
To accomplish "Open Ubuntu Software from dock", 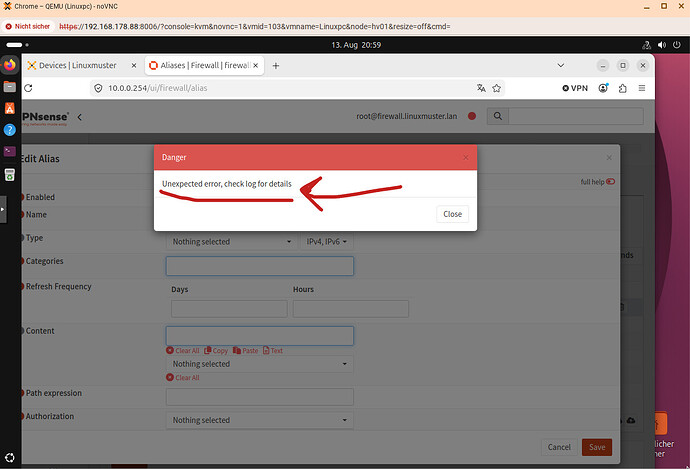I will 10,108.
